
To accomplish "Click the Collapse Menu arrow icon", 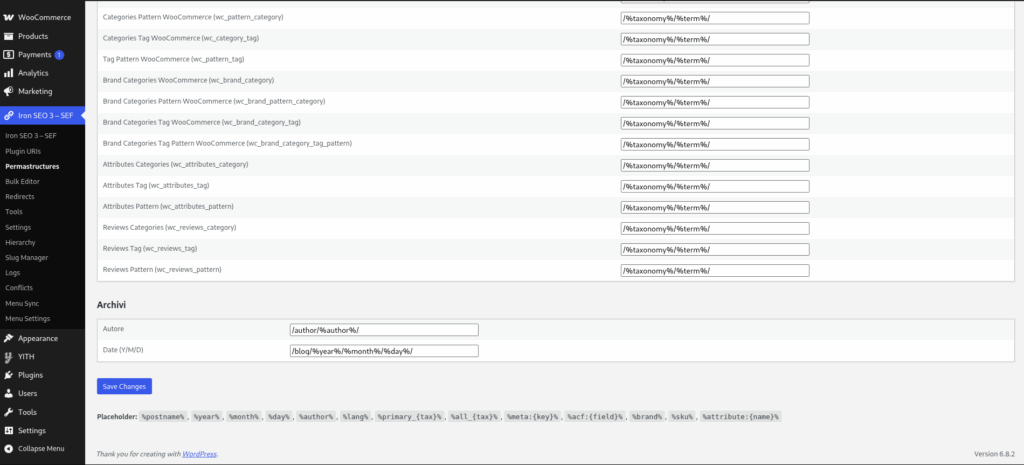I will (x=8, y=449).
